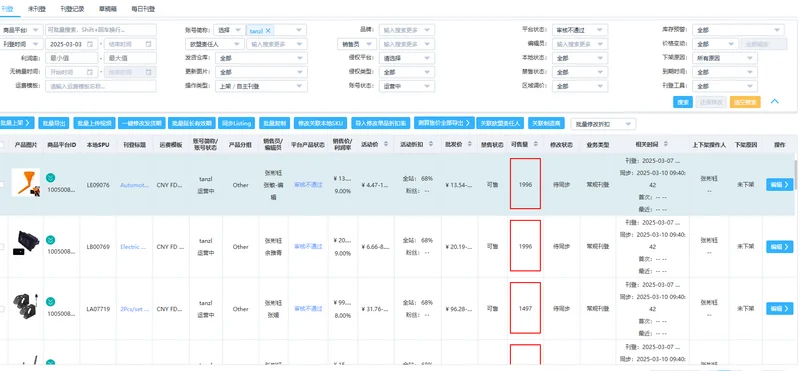The image size is (800, 371).
Task: Click 修改关联本地SKU button
Action: [x=320, y=123]
